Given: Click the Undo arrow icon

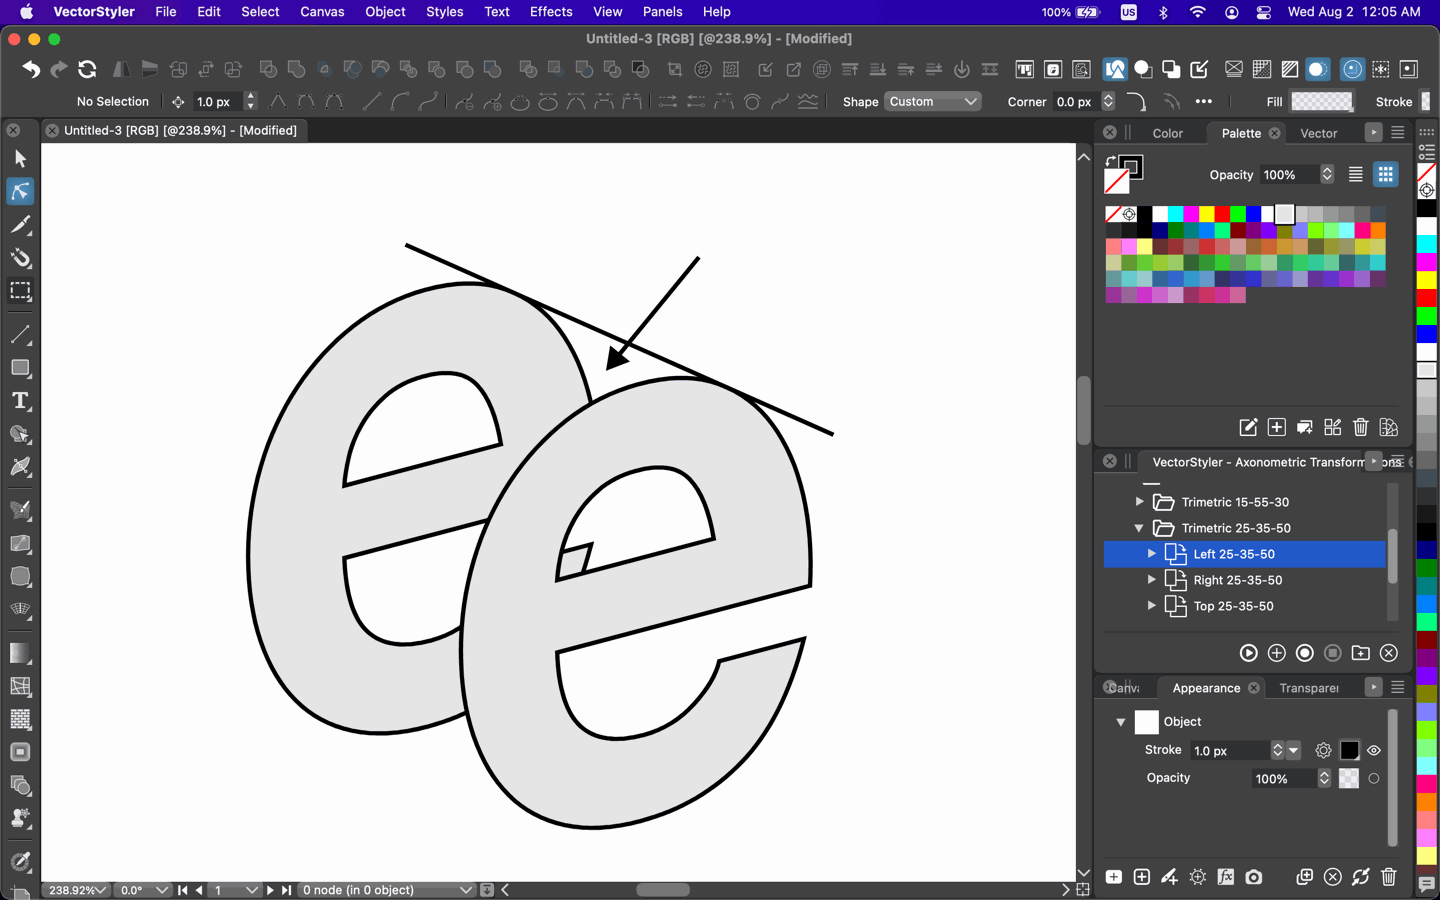Looking at the screenshot, I should [x=31, y=70].
